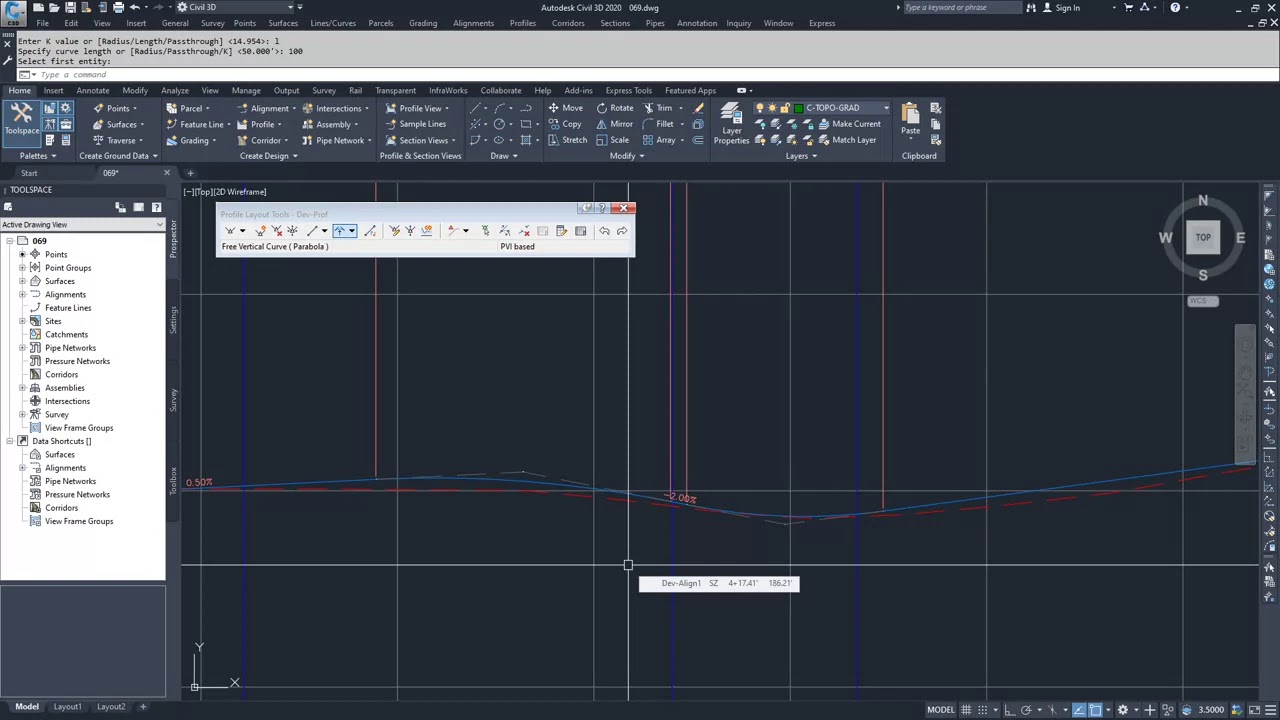Select the Fillet tool
Image resolution: width=1280 pixels, height=720 pixels.
click(658, 124)
